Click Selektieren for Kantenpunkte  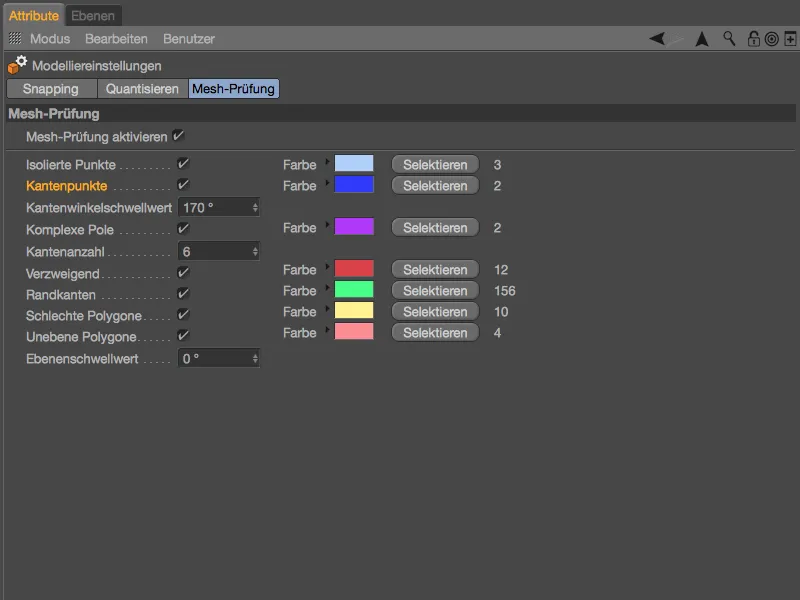point(435,186)
